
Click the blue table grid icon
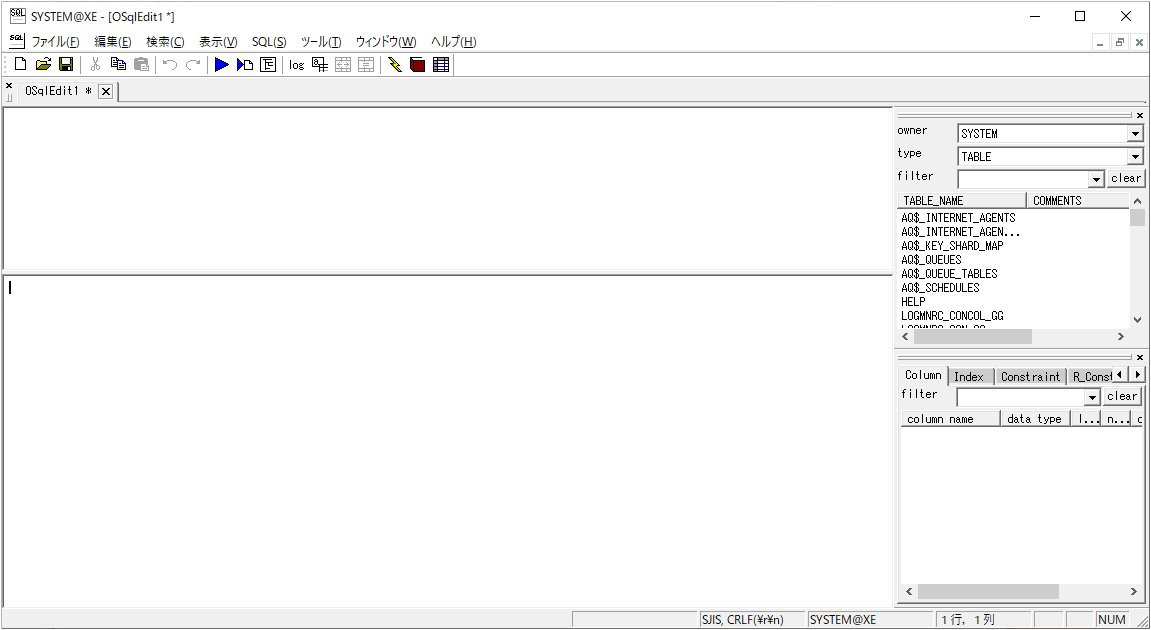click(x=441, y=65)
